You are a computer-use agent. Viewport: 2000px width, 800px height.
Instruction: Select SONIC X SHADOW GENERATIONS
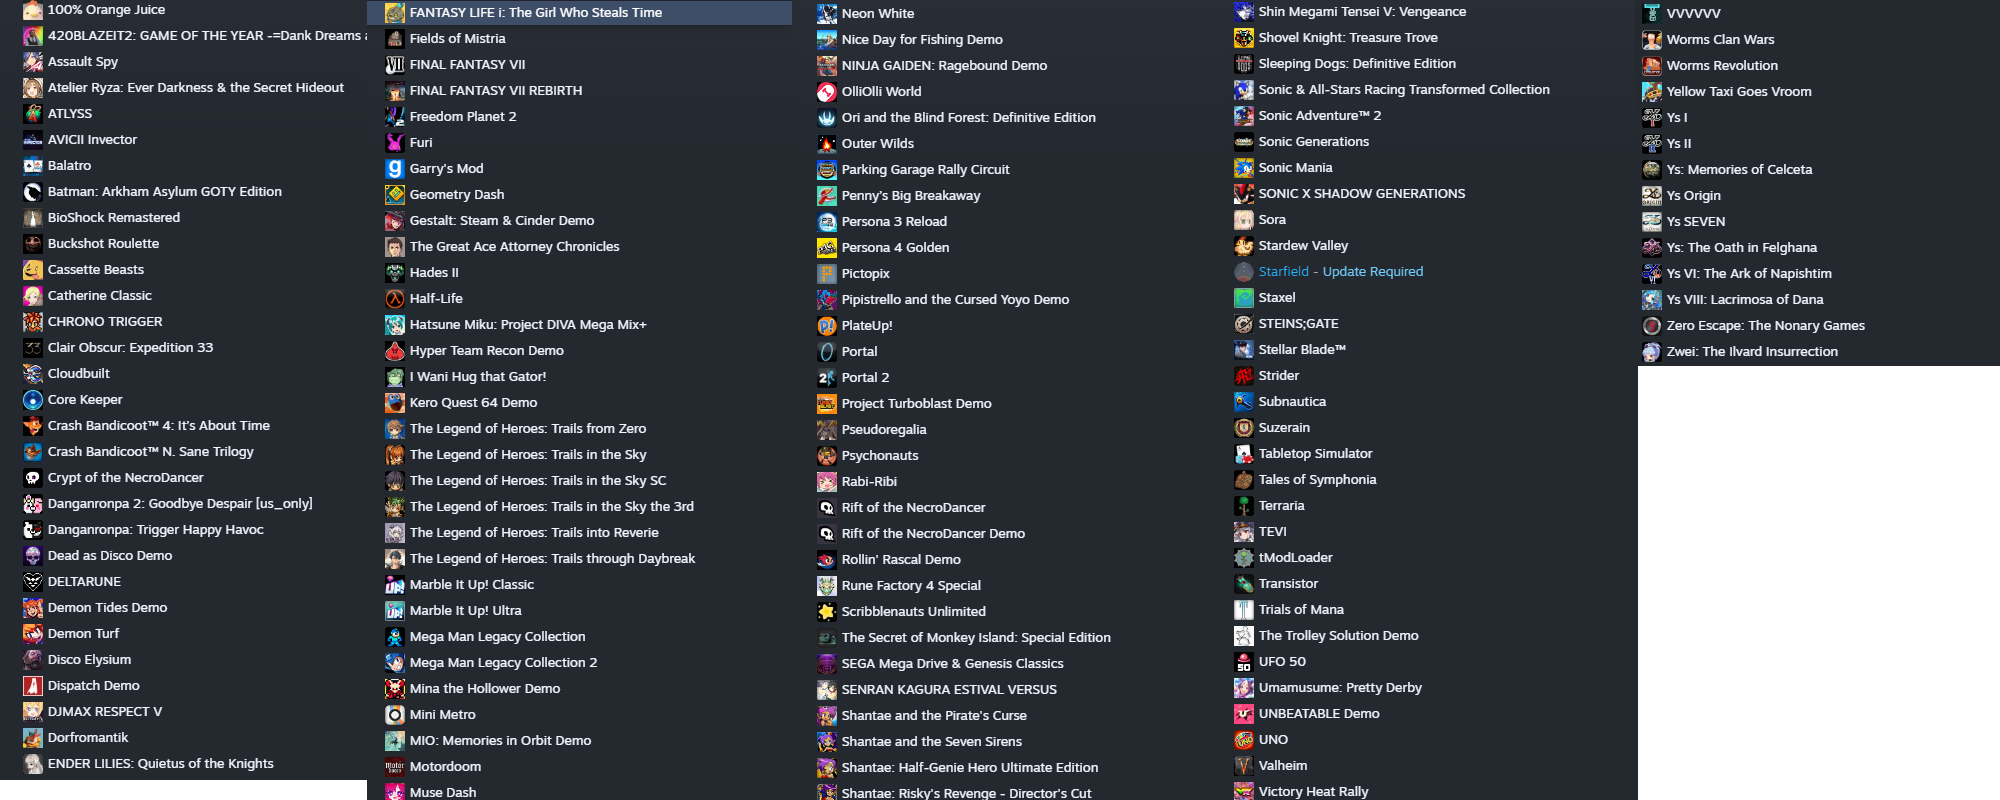coord(1362,194)
